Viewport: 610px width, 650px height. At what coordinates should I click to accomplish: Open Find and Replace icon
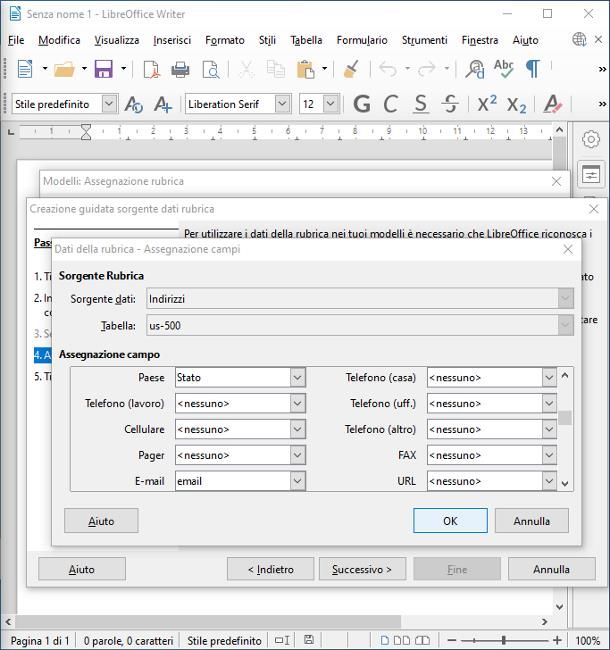475,69
